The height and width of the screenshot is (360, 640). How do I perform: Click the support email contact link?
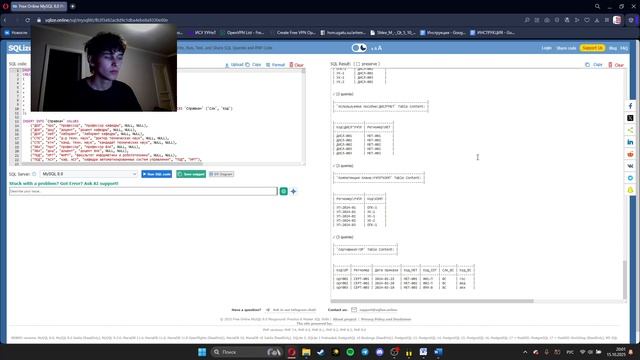pyautogui.click(x=378, y=310)
